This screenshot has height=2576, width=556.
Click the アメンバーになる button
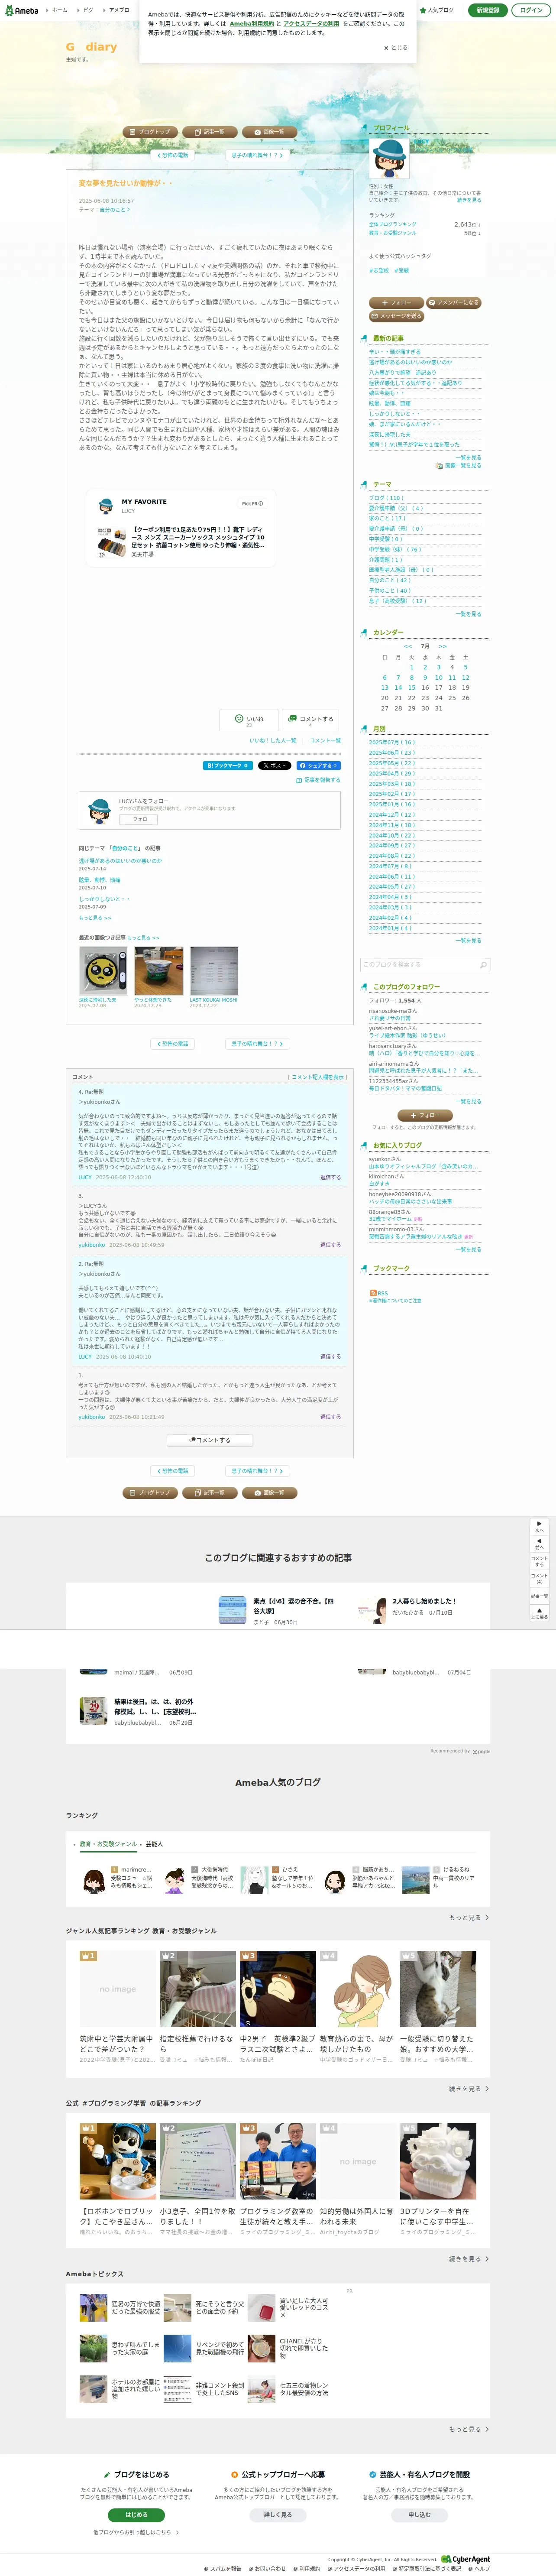[453, 302]
